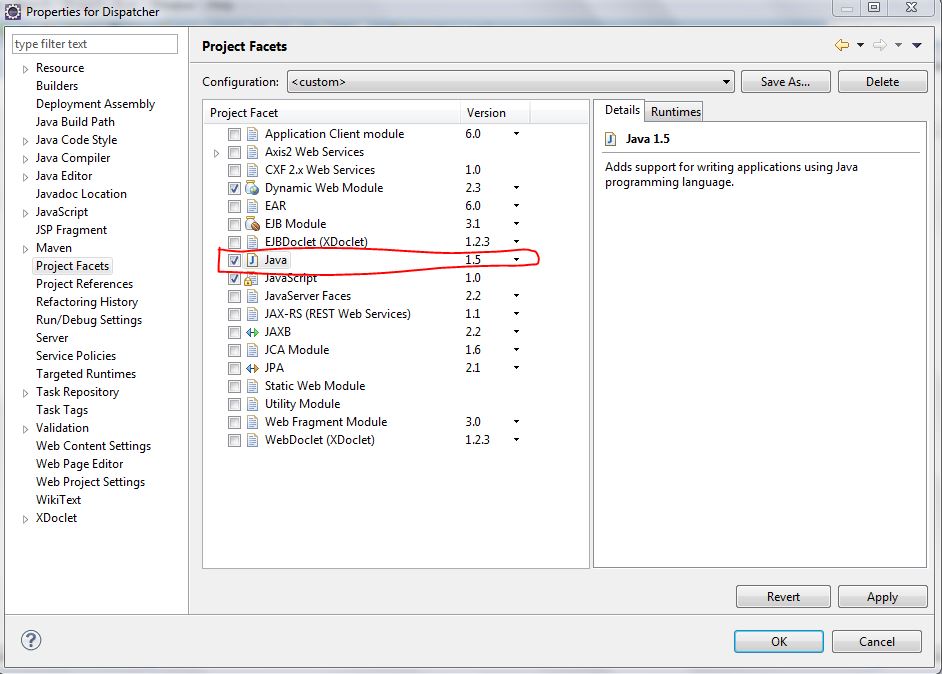Expand the Maven tree node
Screen dimensions: 942x674
point(25,249)
